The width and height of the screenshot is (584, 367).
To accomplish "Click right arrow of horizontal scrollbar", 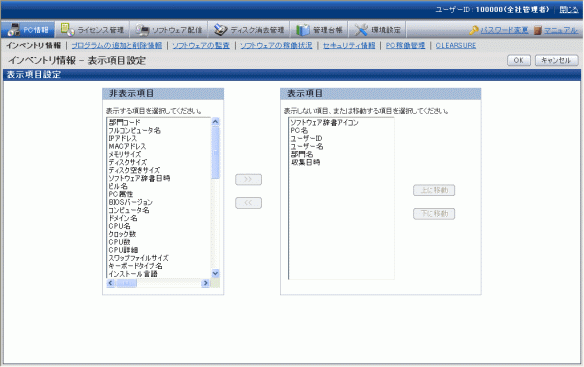I will click(x=205, y=283).
